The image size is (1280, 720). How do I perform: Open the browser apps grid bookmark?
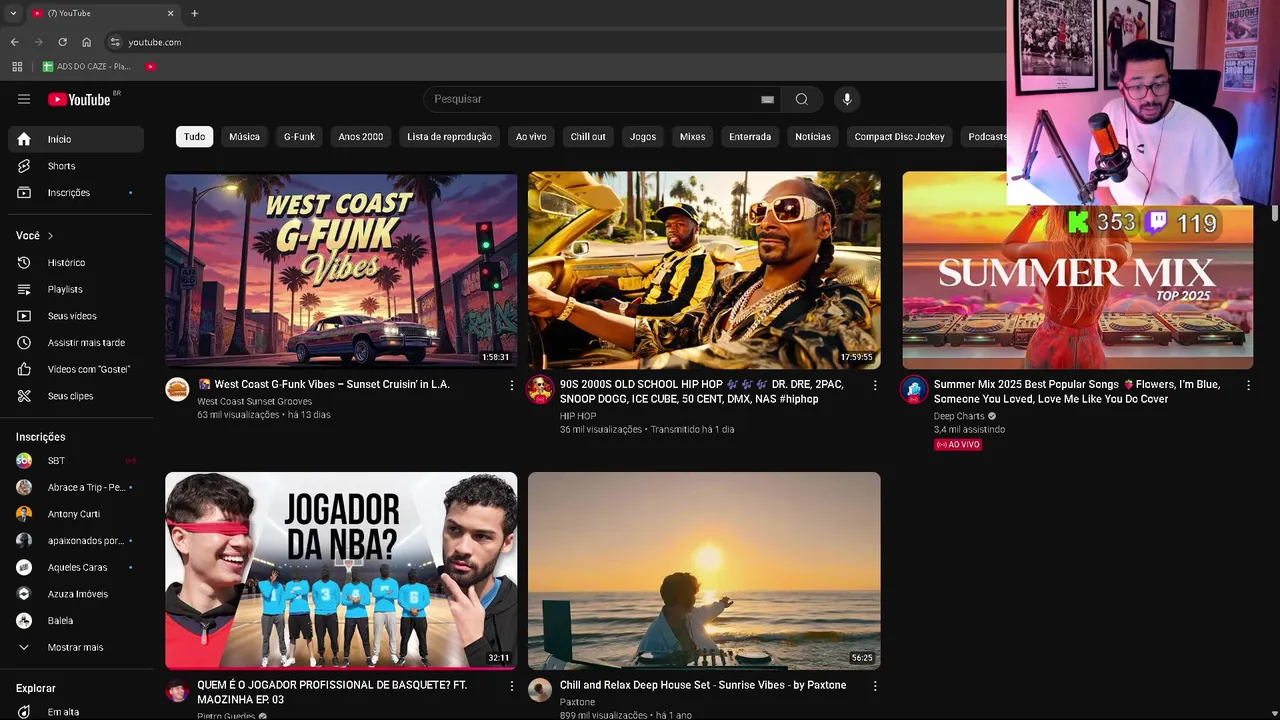[x=17, y=66]
